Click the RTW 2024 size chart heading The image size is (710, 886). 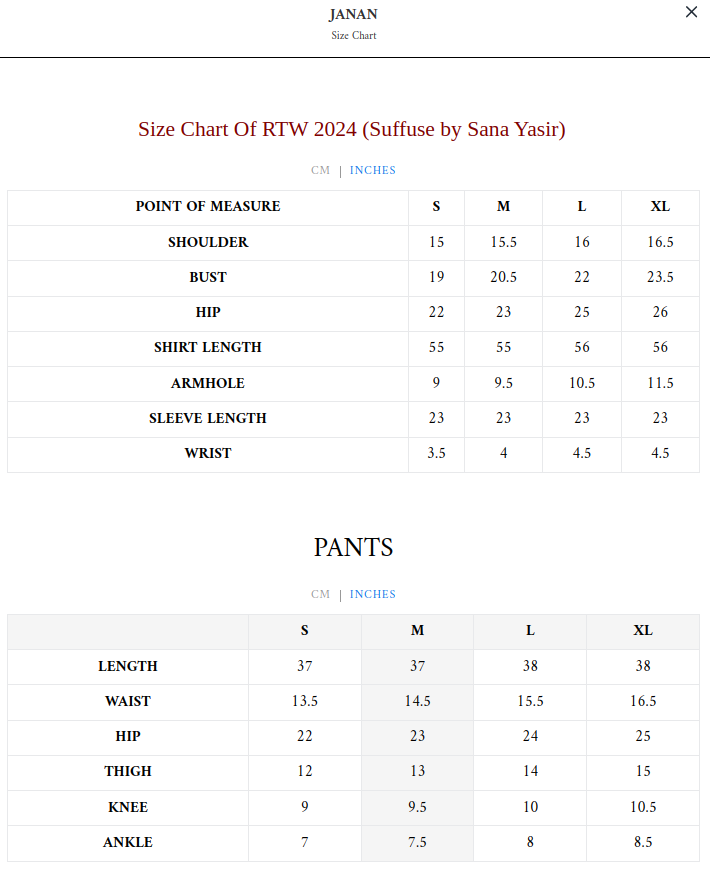click(x=352, y=129)
